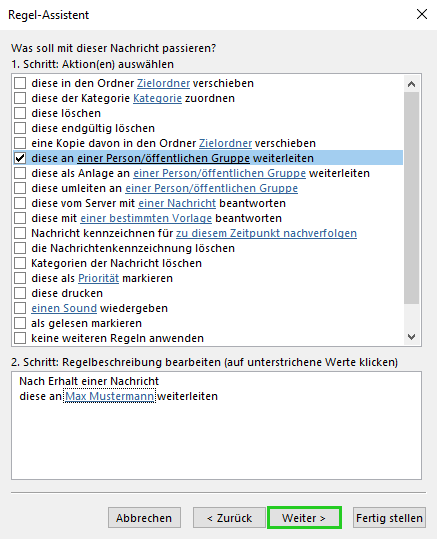The height and width of the screenshot is (539, 437).
Task: Select the Priorität link
Action: tap(98, 278)
